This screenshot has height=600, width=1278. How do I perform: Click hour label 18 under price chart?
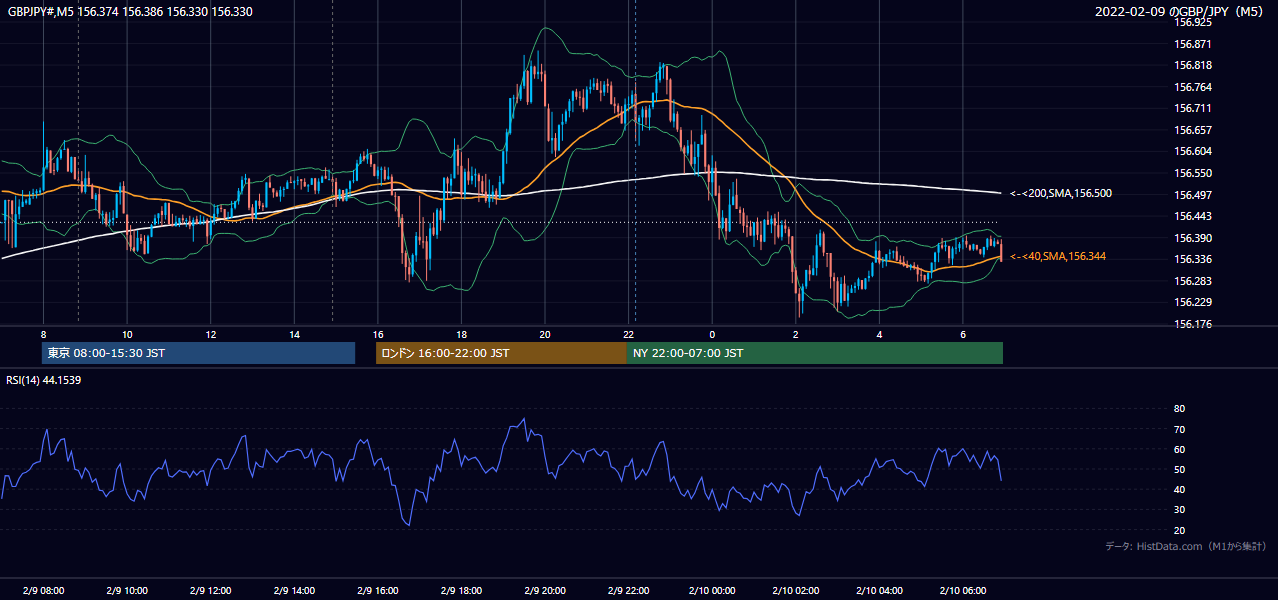[x=461, y=334]
